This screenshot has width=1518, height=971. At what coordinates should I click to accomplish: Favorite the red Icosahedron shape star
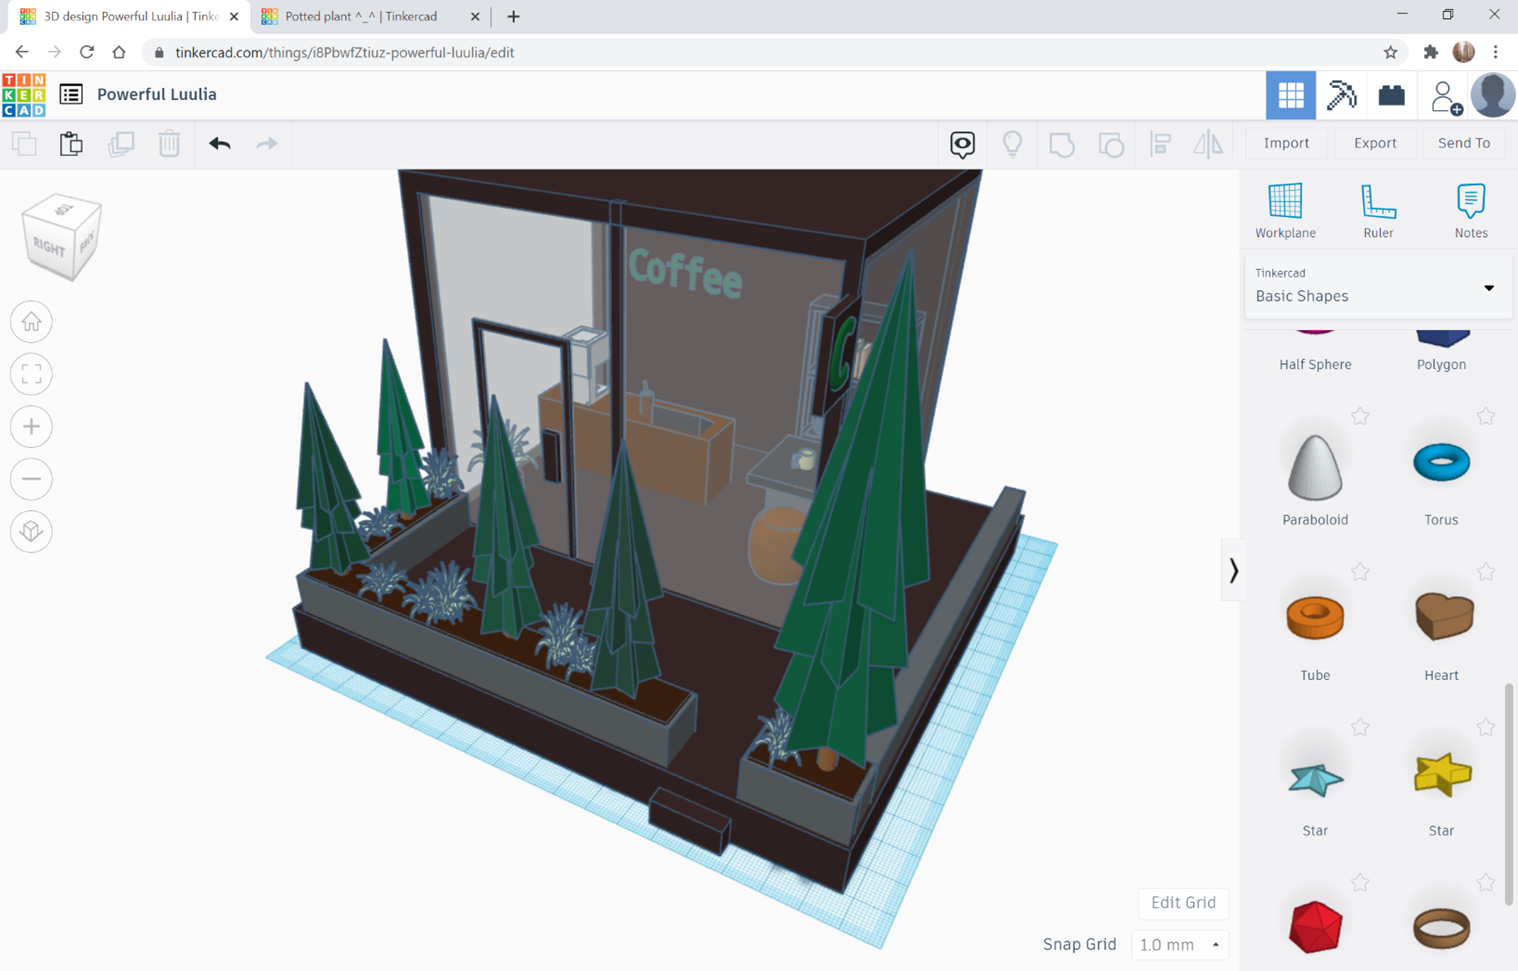click(1360, 883)
